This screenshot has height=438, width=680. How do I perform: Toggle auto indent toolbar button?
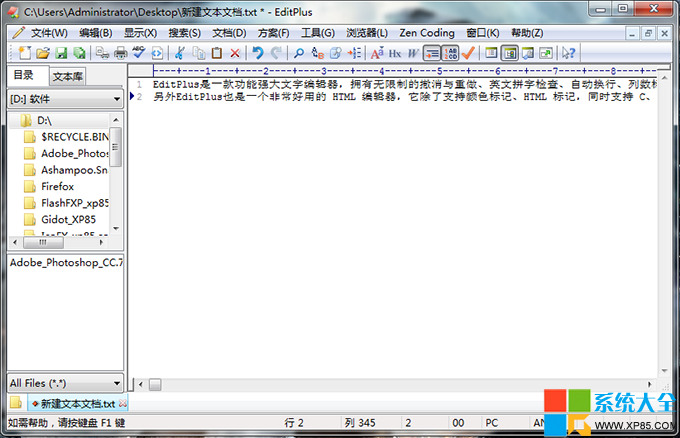[432, 53]
